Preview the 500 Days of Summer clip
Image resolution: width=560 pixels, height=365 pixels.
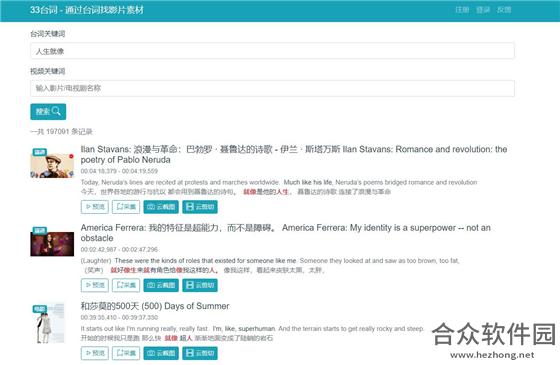95,353
